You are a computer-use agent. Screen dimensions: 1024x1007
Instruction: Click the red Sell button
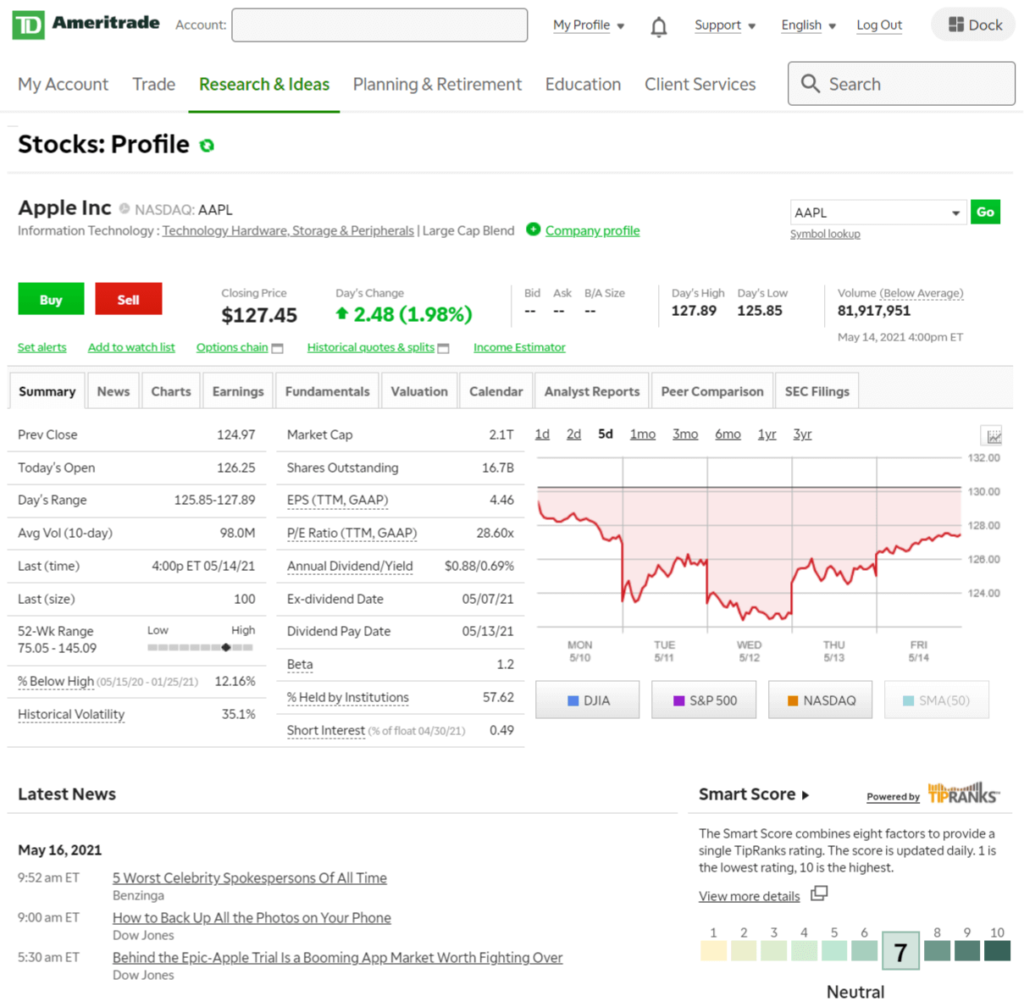pos(128,299)
